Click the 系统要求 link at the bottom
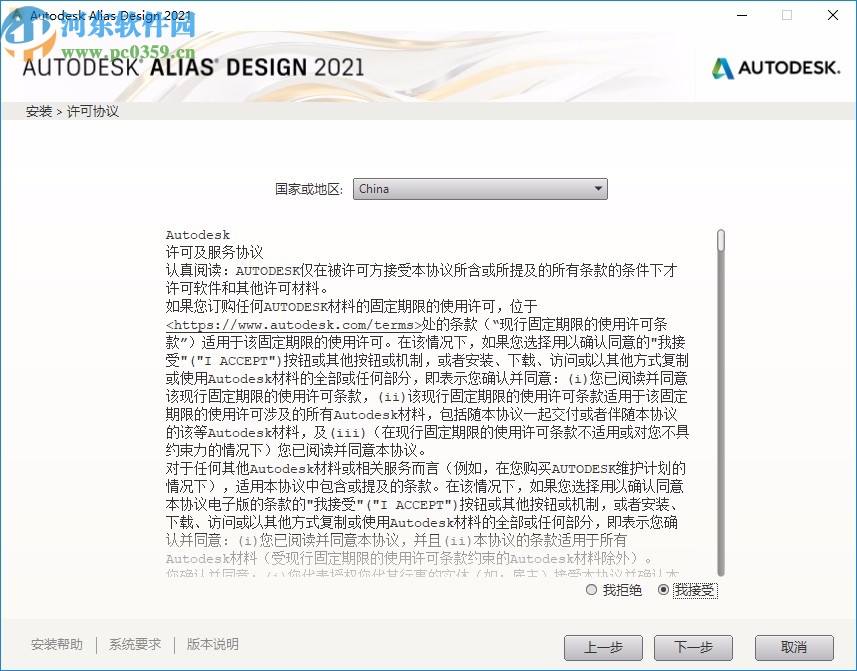Viewport: 857px width, 671px height. tap(134, 645)
